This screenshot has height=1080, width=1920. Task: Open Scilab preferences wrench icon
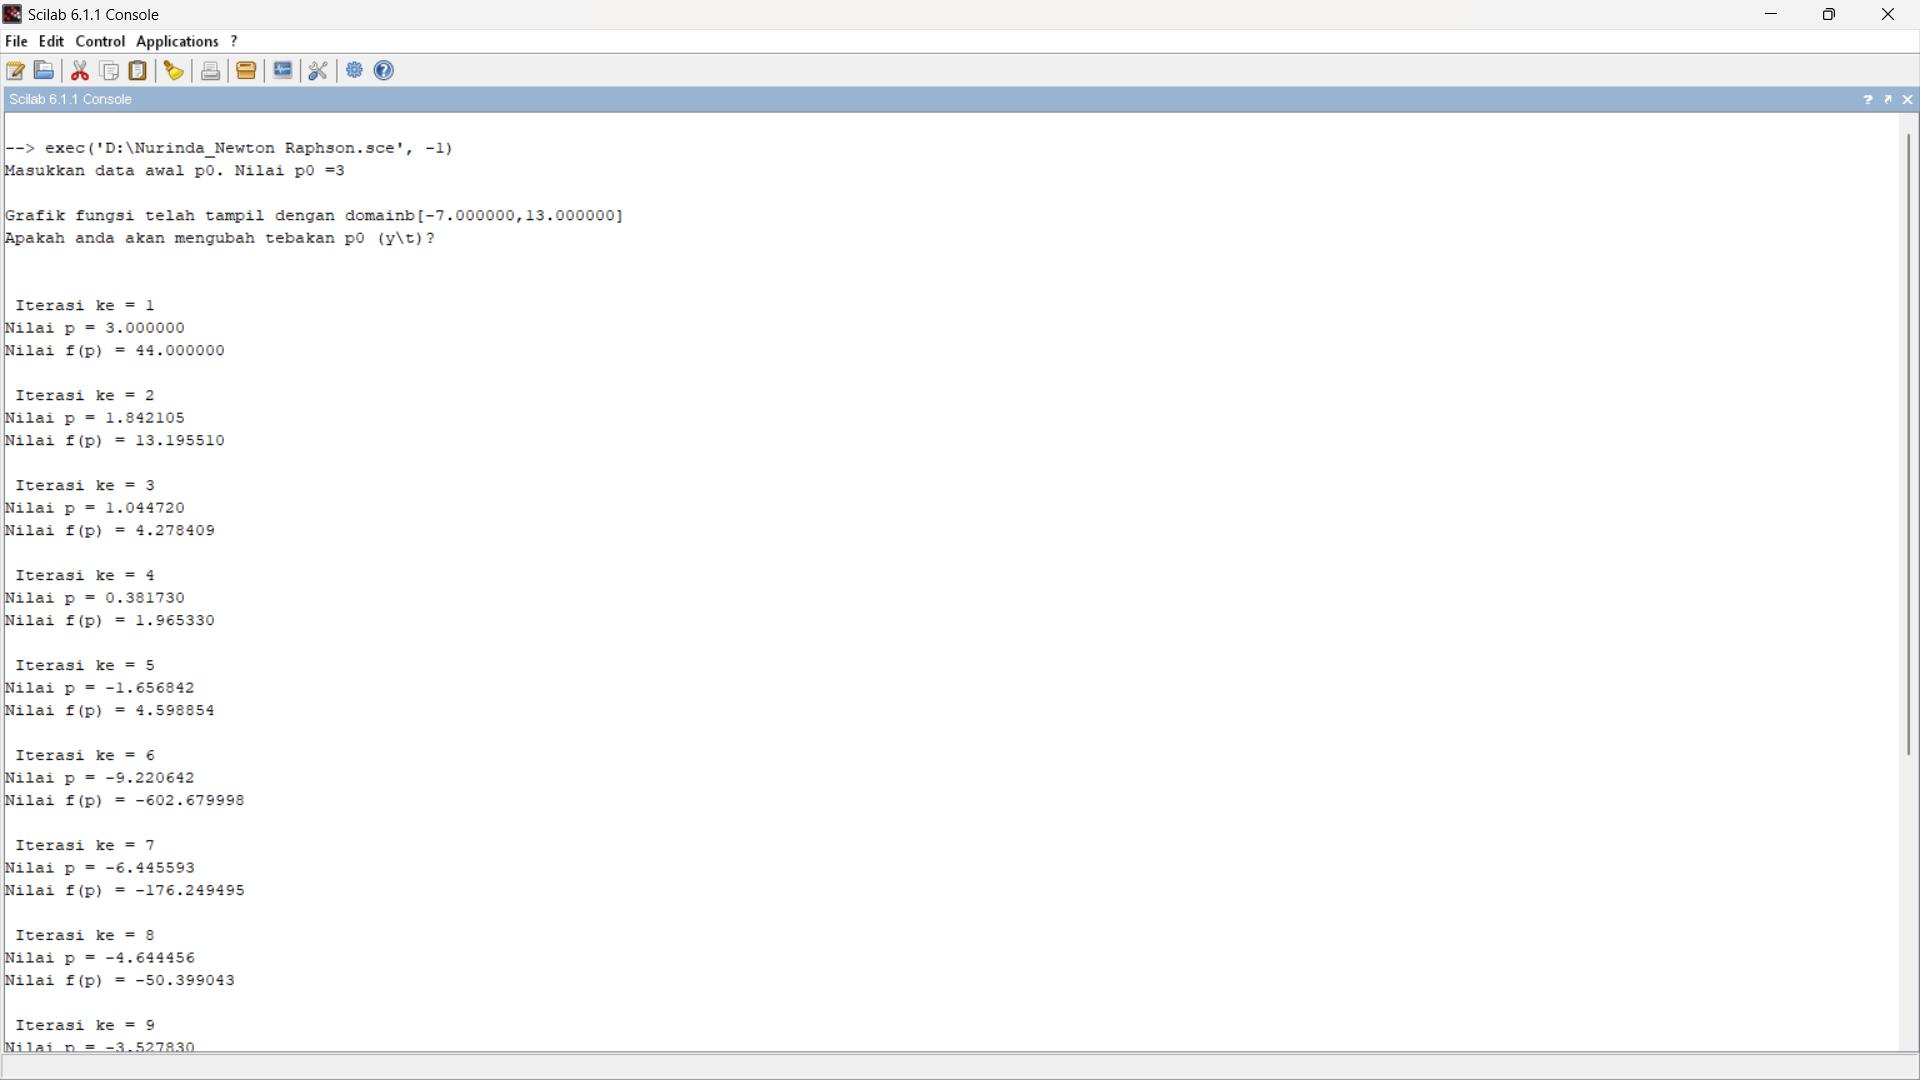click(x=318, y=71)
